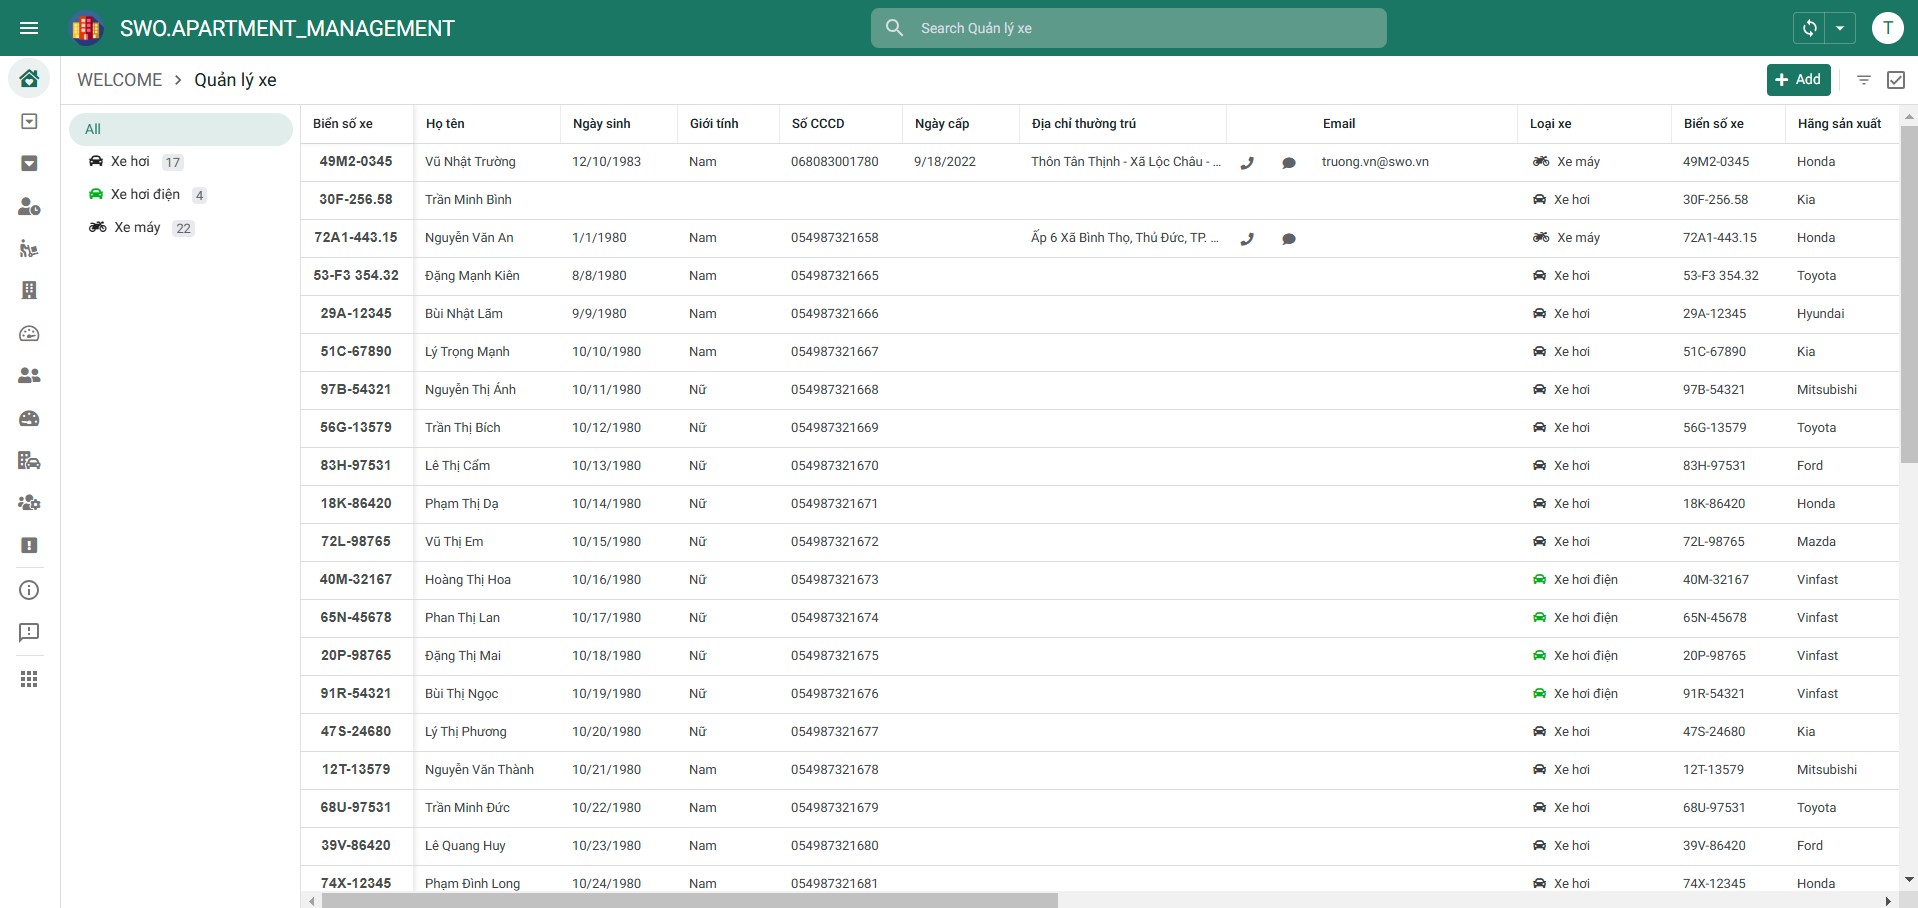Open the feedback speech bubble sidebar icon
The width and height of the screenshot is (1918, 908).
[x=29, y=632]
